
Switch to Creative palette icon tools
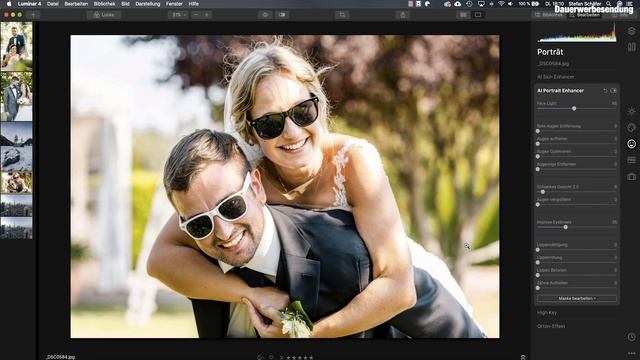pyautogui.click(x=631, y=128)
